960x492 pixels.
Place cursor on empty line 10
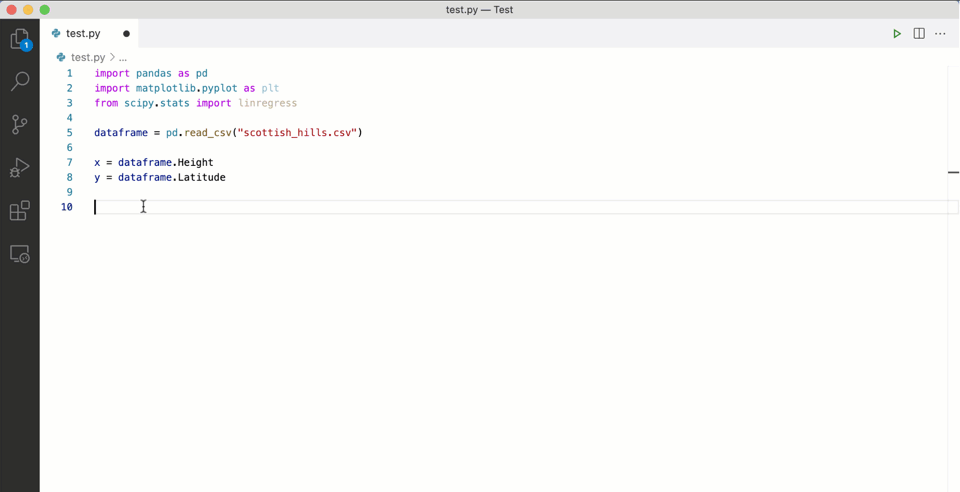pos(300,207)
